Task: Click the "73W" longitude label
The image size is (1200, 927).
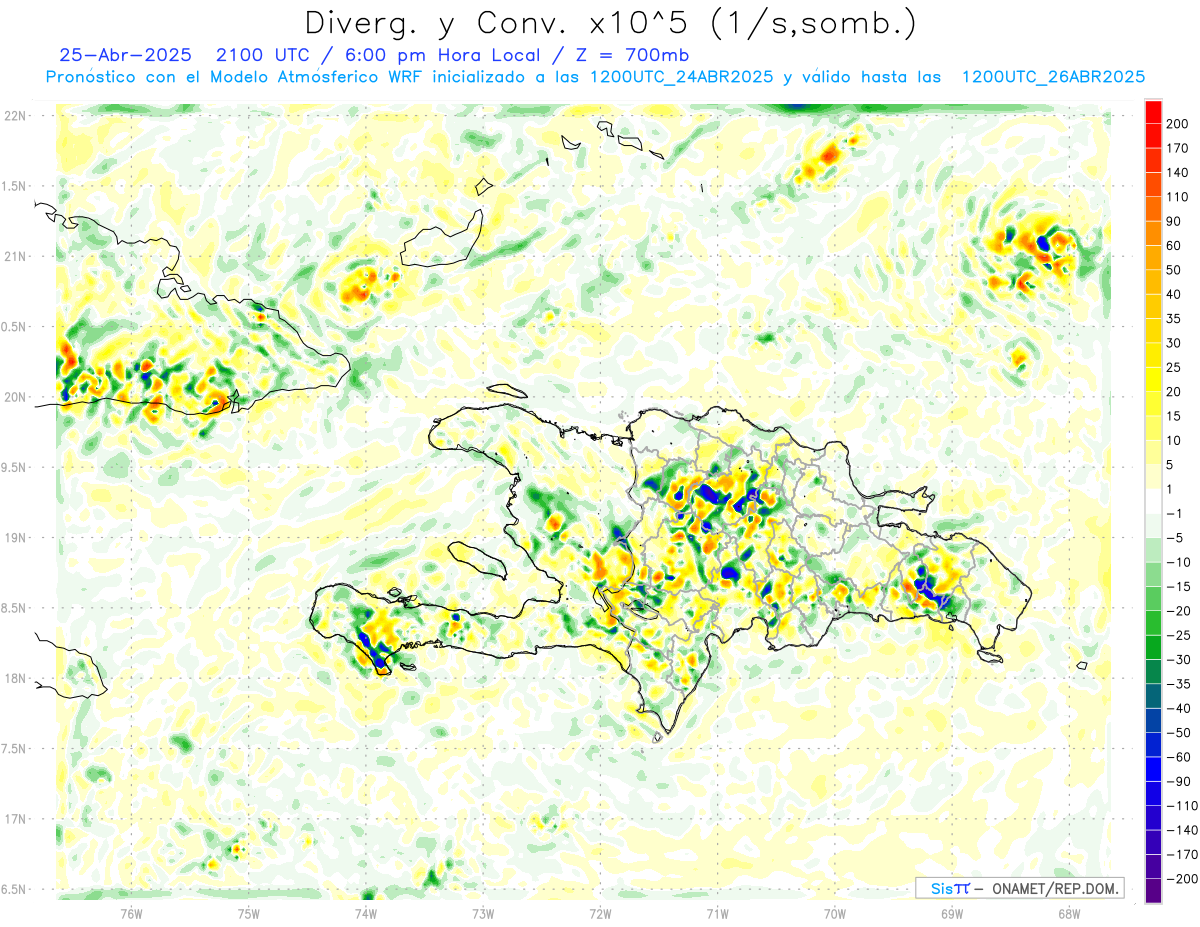Action: [x=483, y=913]
